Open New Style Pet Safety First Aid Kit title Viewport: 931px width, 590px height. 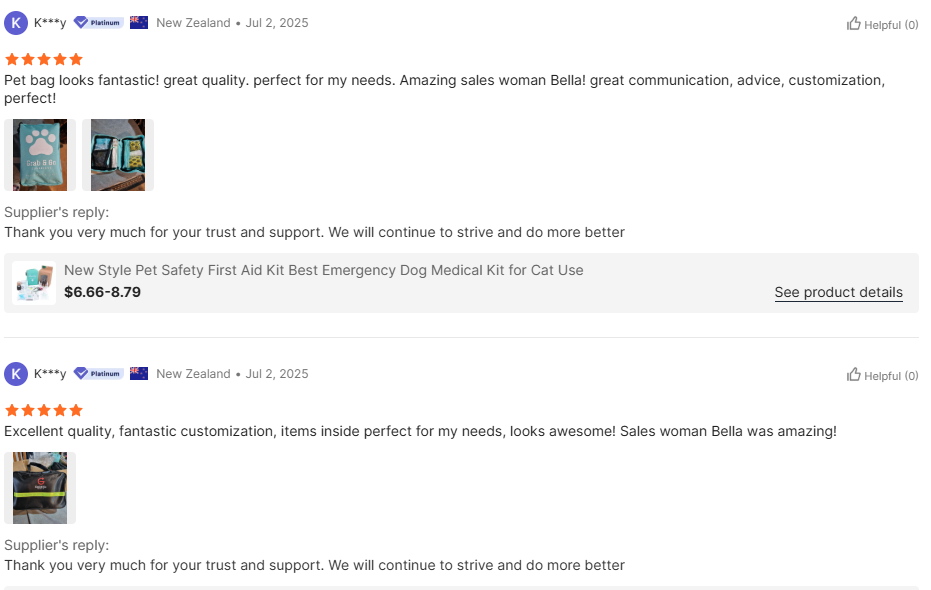click(323, 270)
